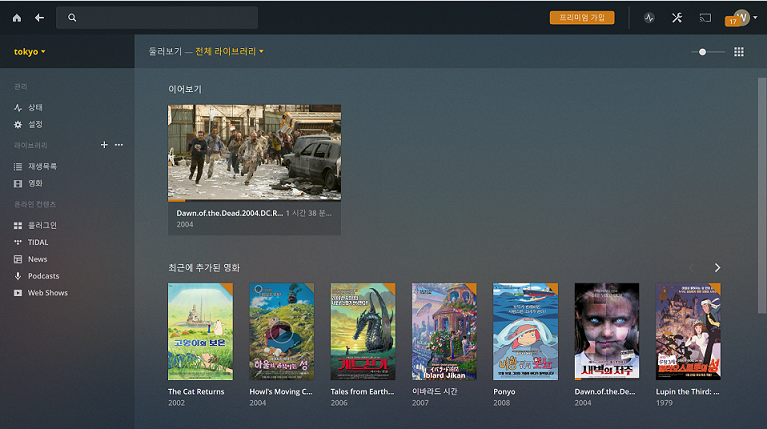Click the user menu dropdown arrow
The width and height of the screenshot is (767, 429).
tap(755, 18)
